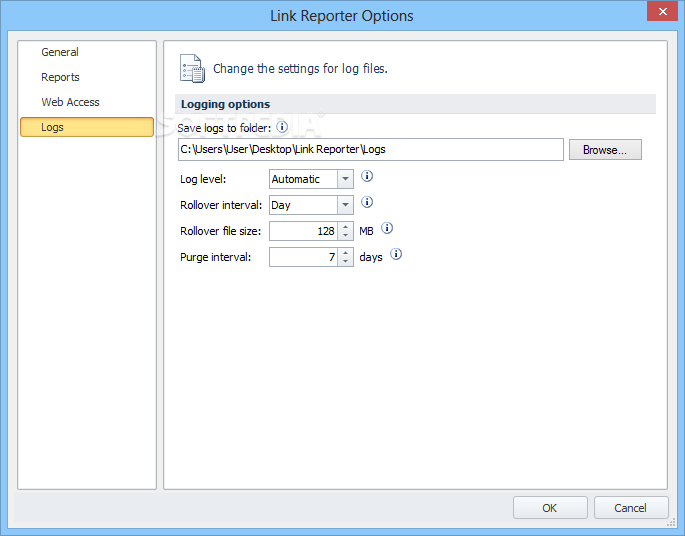Click the info icon beside Purge interval days

[396, 254]
